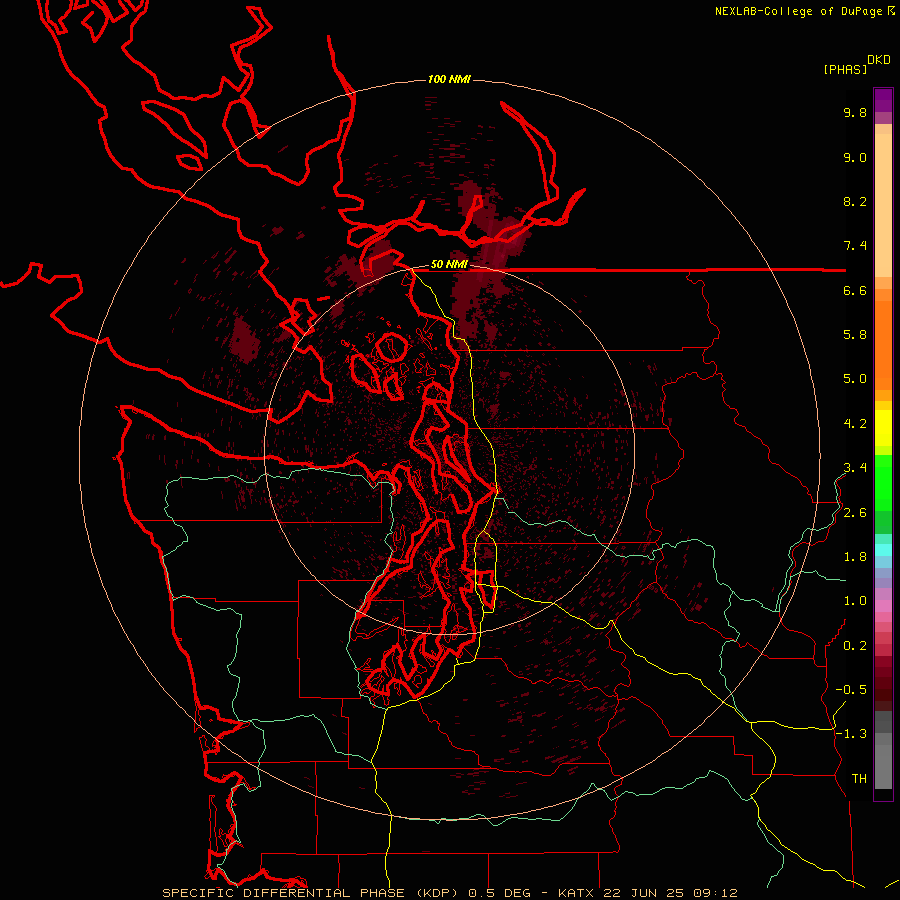Click the 22 JUN 25 09:12 timestamp

pyautogui.click(x=670, y=893)
